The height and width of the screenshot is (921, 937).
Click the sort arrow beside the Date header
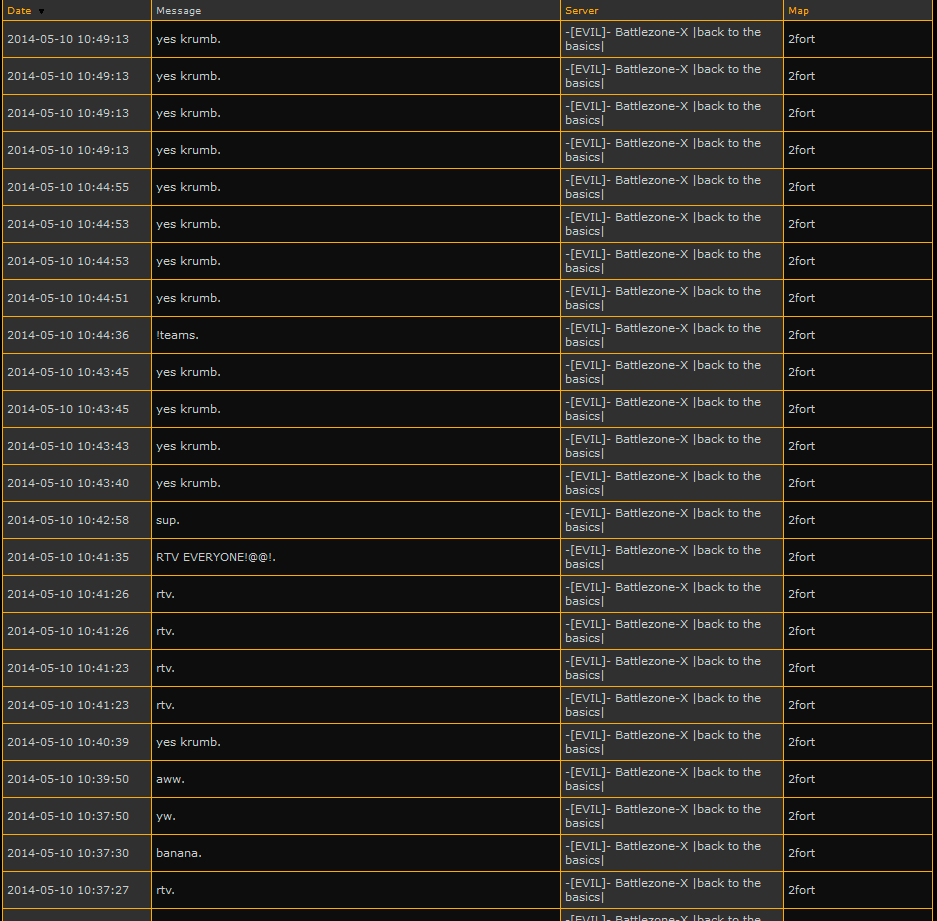[41, 11]
